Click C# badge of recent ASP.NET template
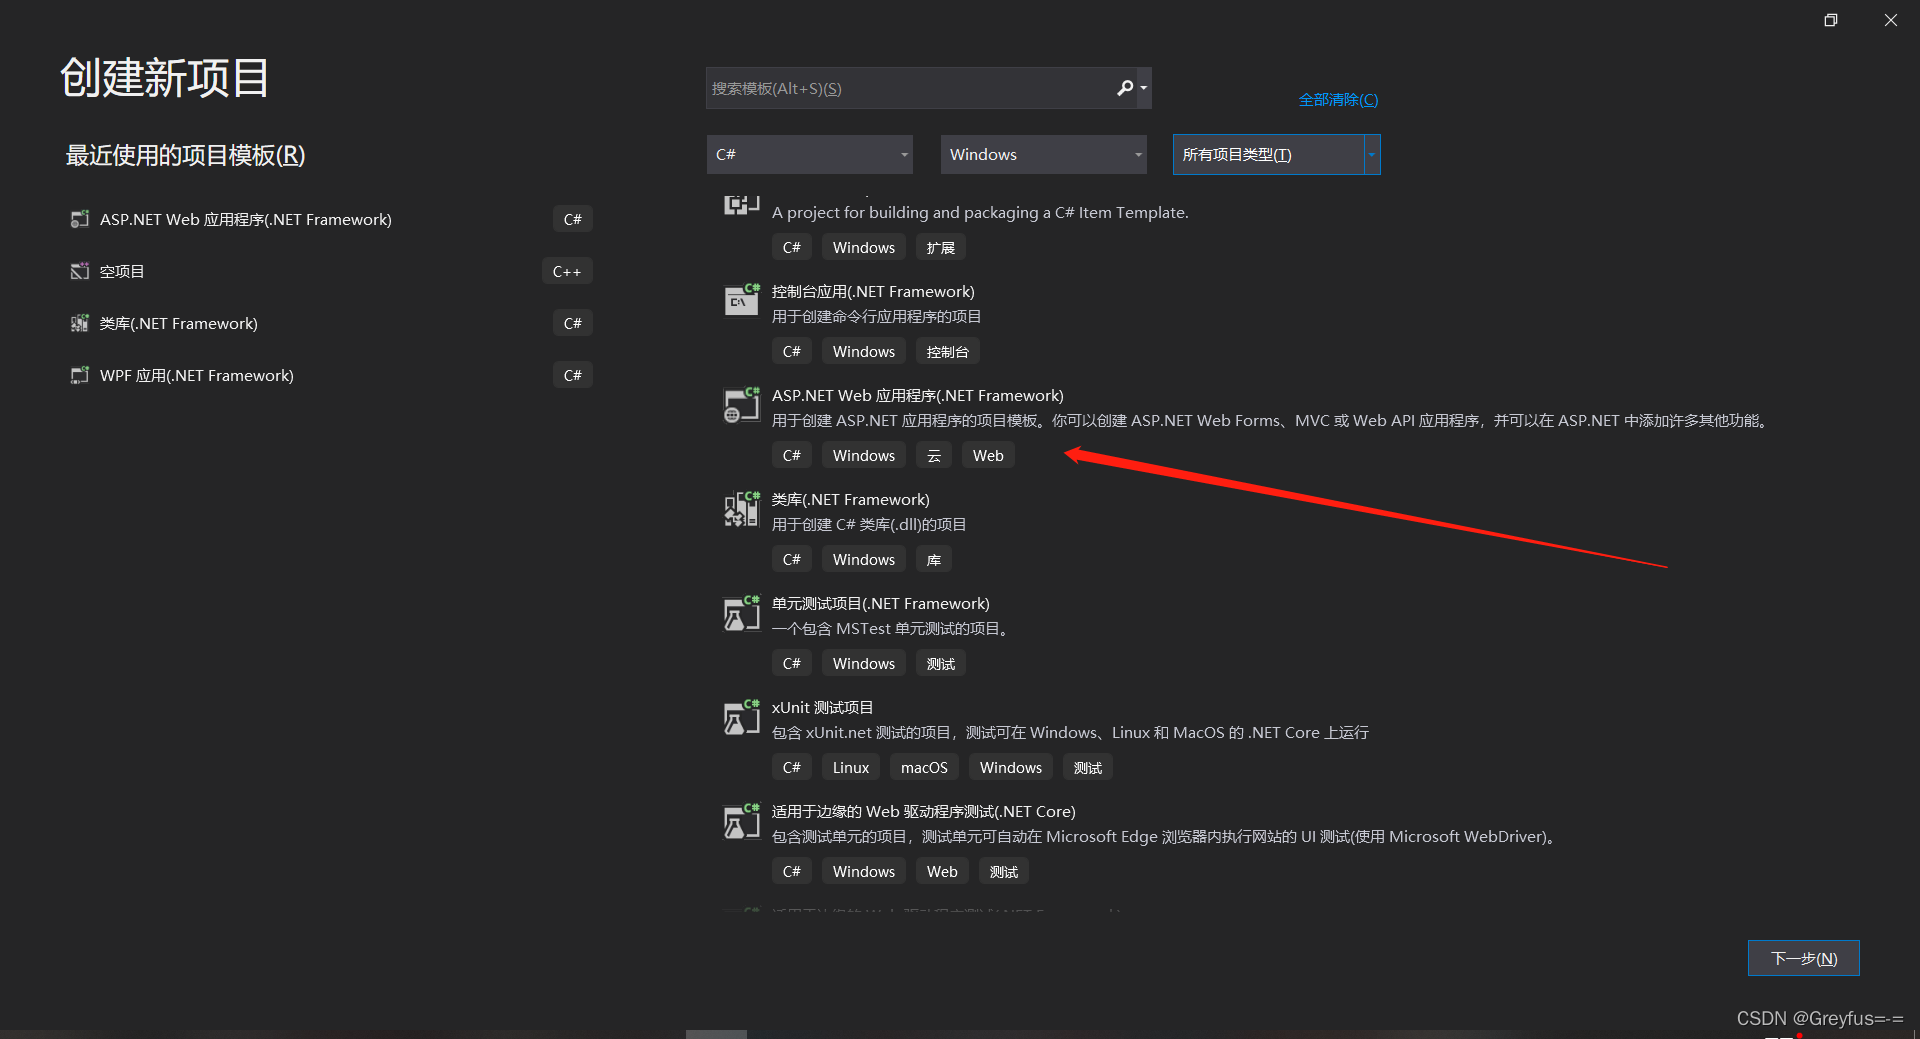This screenshot has width=1920, height=1039. (x=572, y=219)
